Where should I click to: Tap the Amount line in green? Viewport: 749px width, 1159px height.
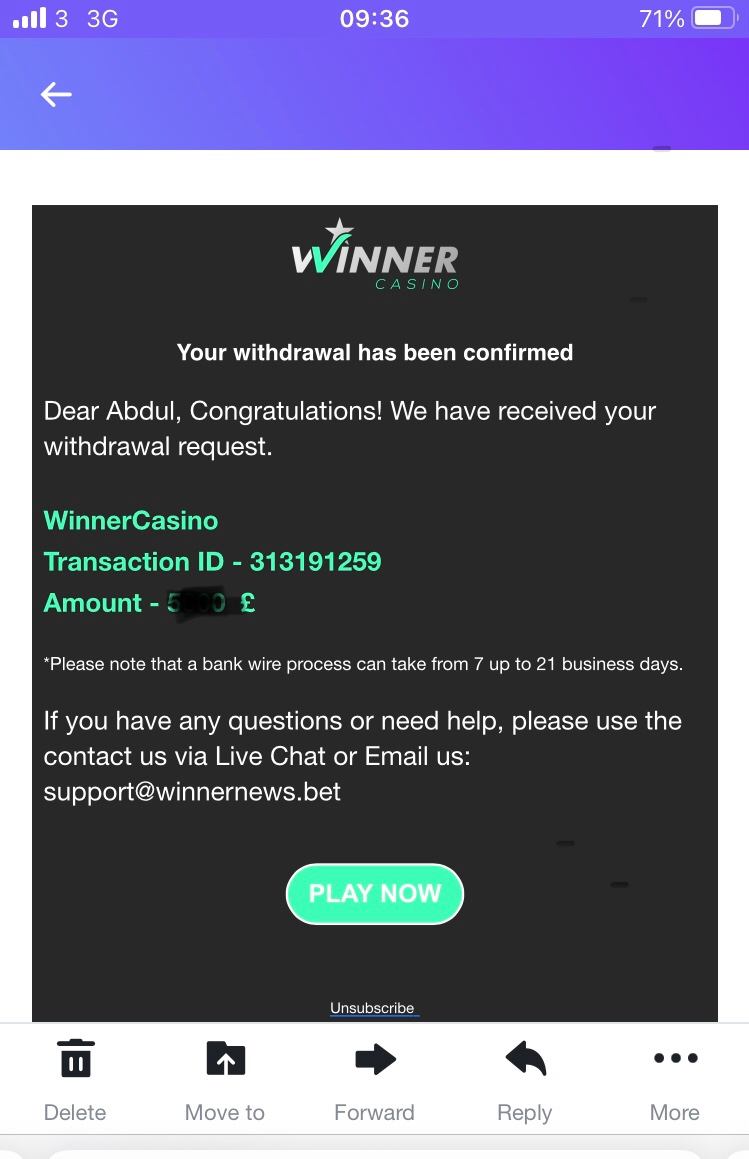click(149, 603)
